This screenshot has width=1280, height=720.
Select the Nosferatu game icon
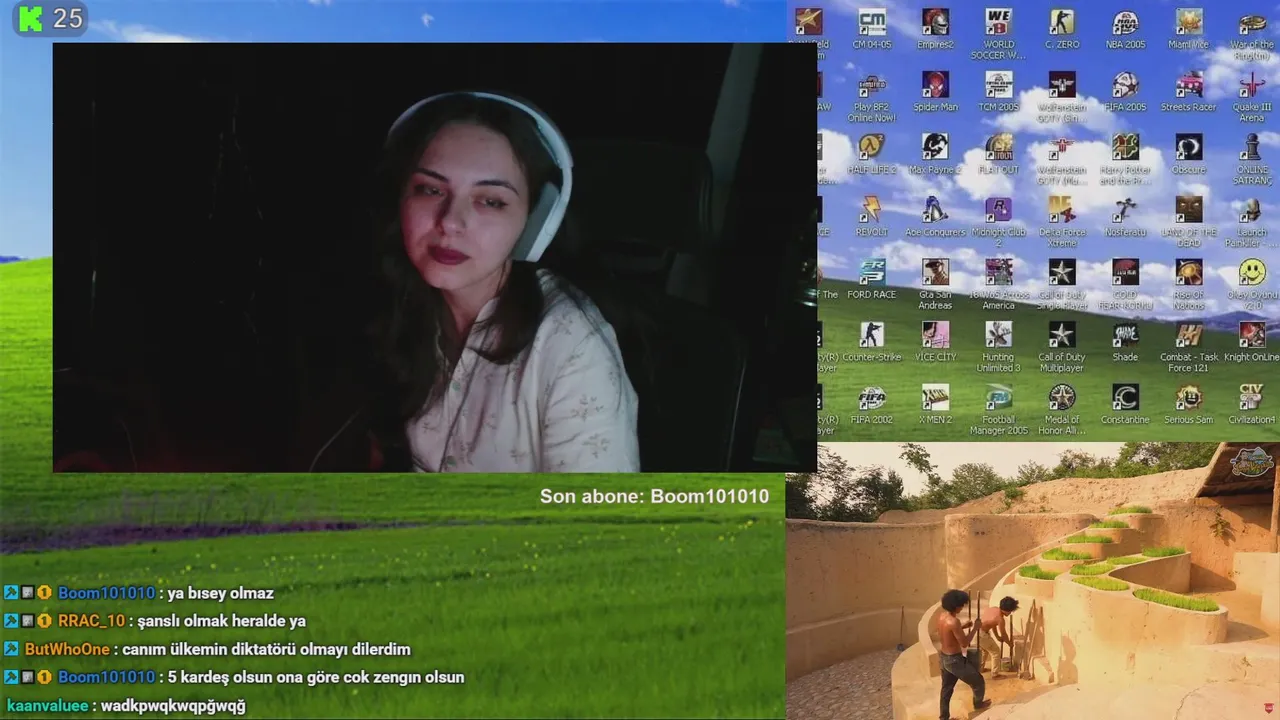(x=1125, y=217)
